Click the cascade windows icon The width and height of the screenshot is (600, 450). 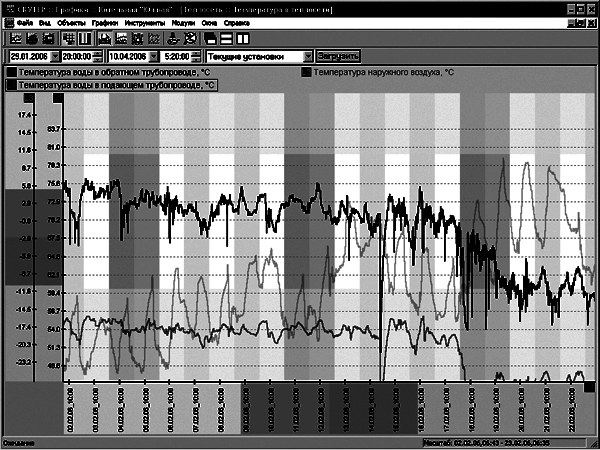pos(210,39)
